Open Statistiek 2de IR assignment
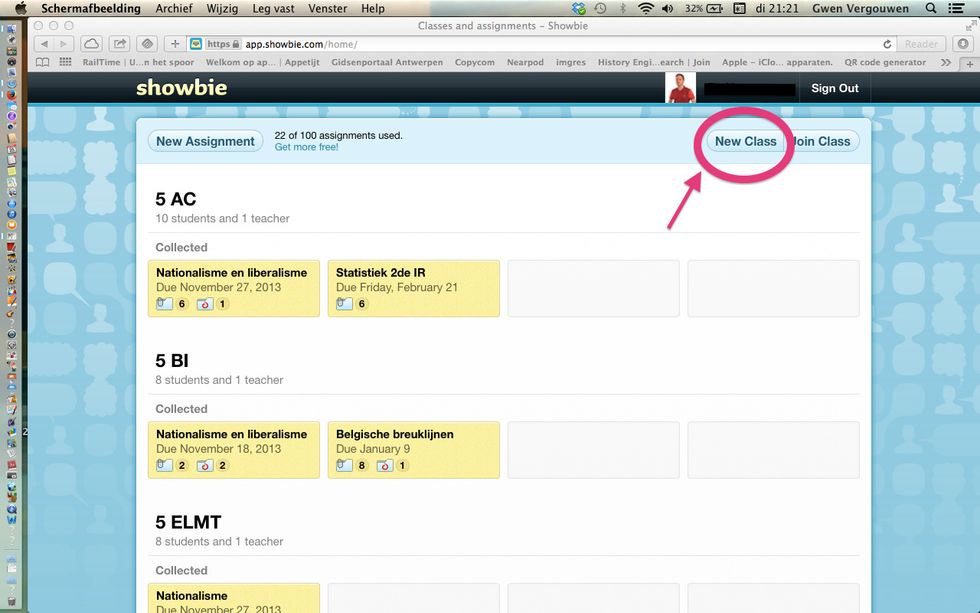 tap(413, 288)
